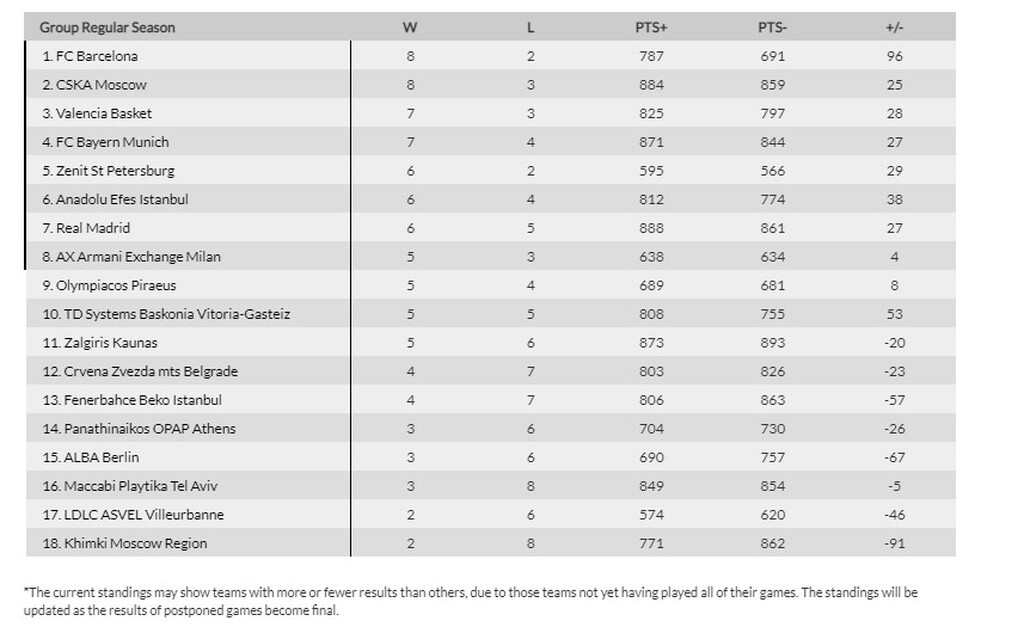This screenshot has width=1024, height=627.
Task: Sort by the W column header
Action: click(x=409, y=27)
